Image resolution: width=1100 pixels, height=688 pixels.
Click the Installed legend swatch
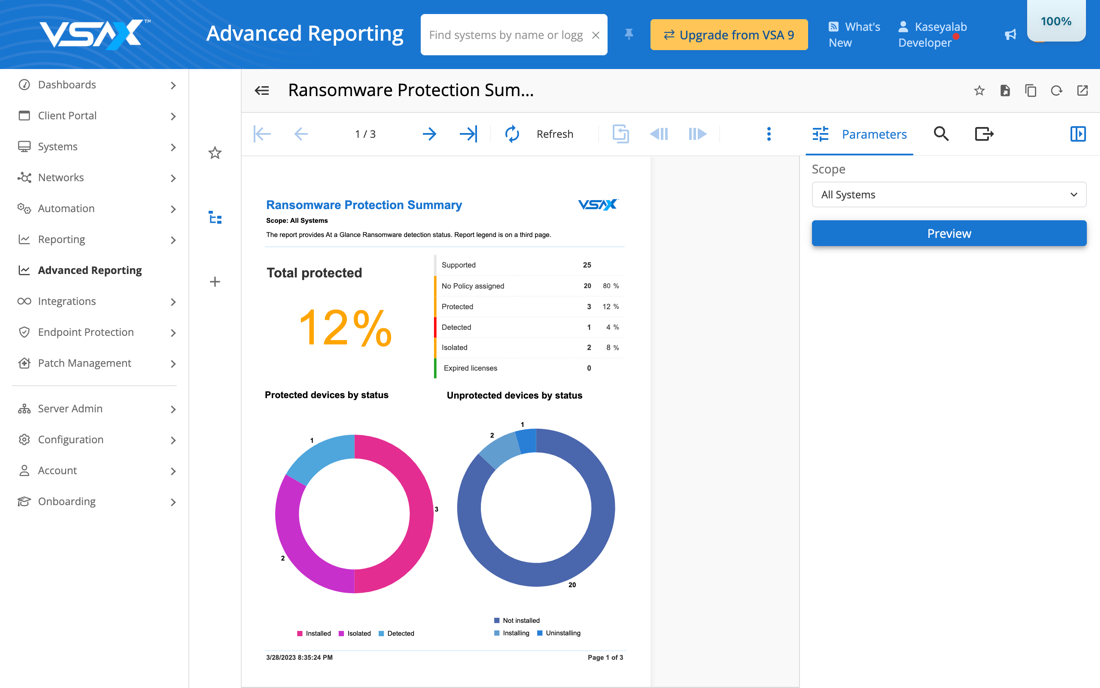[x=300, y=633]
